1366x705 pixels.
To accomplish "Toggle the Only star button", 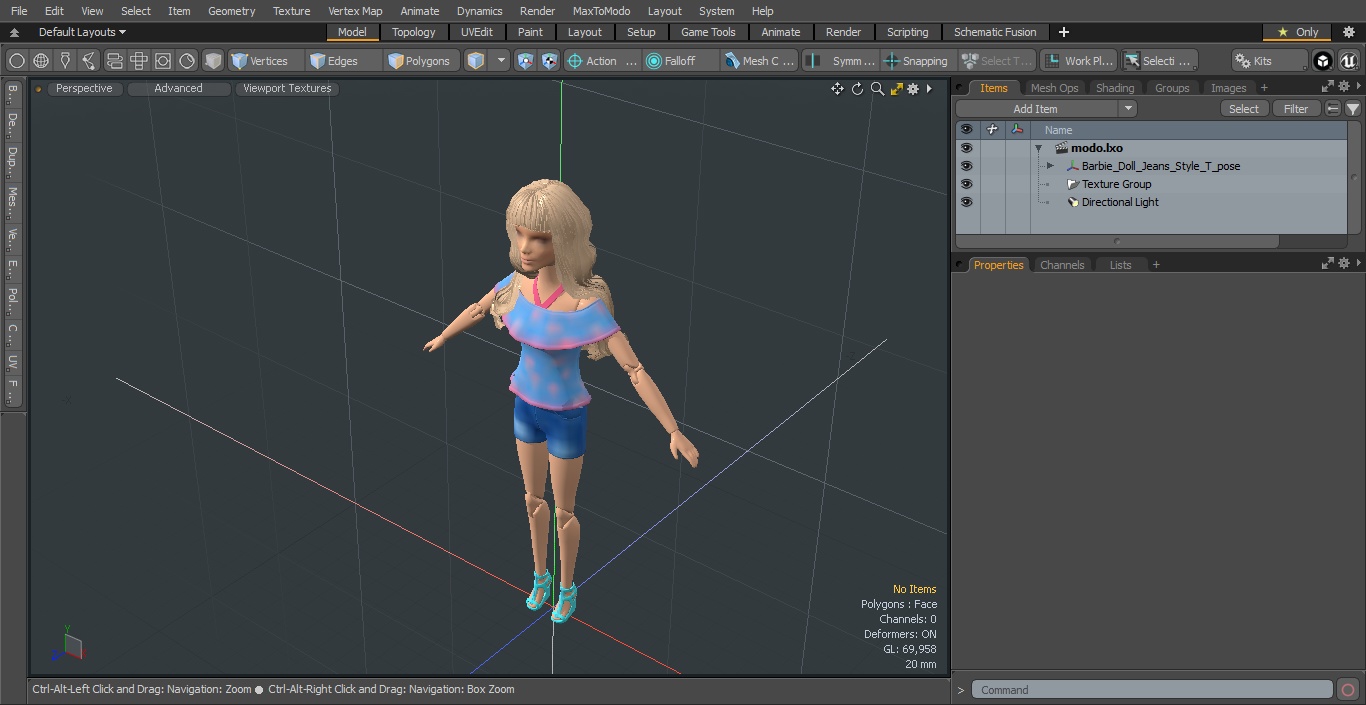I will pos(1298,32).
